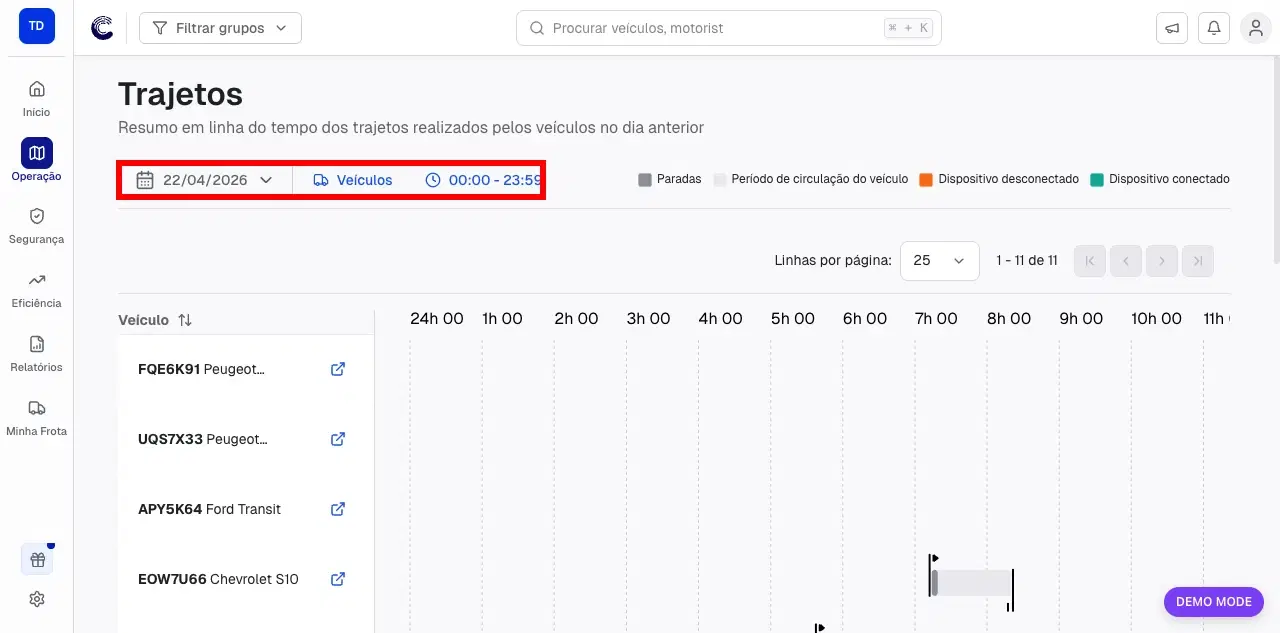Select the UQS7X33 Peugeot row text
Image resolution: width=1280 pixels, height=633 pixels.
203,439
